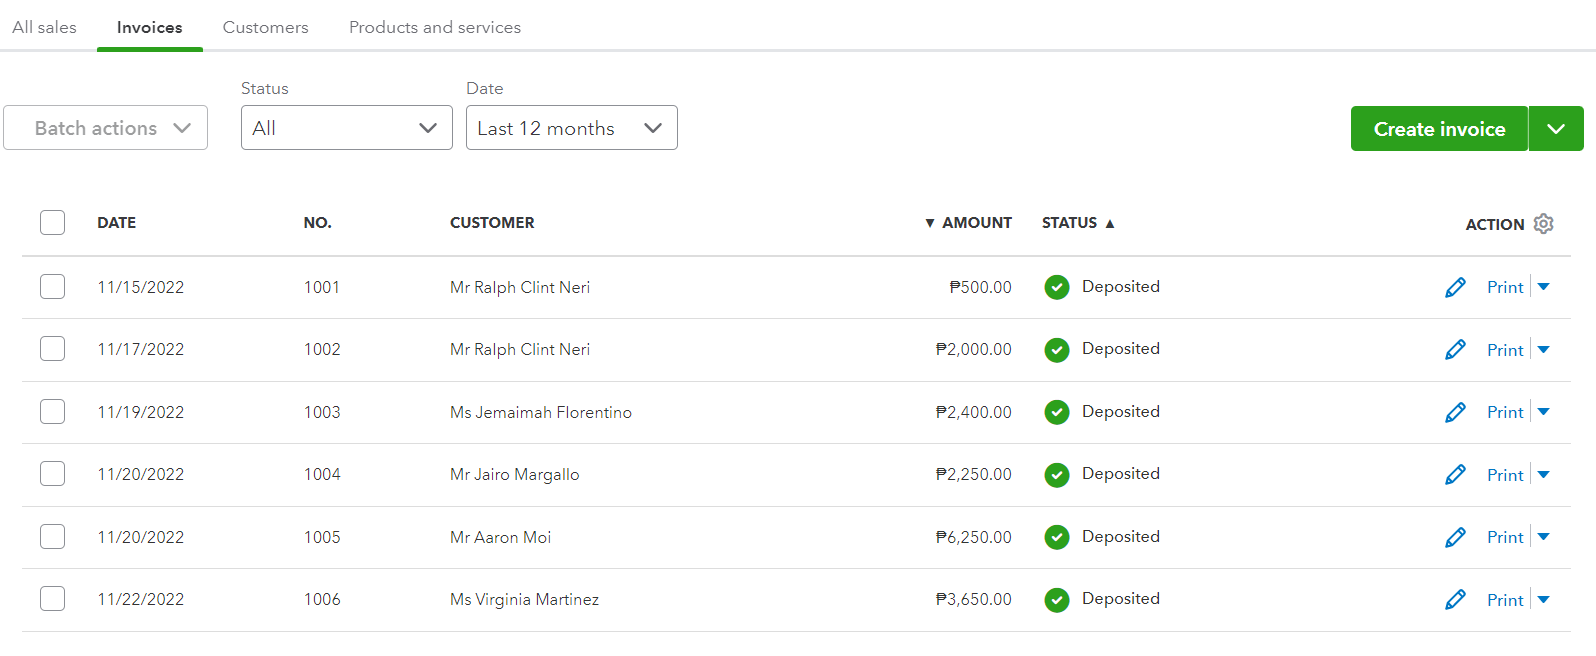This screenshot has height=656, width=1596.
Task: Open the Status filter dropdown
Action: pyautogui.click(x=346, y=128)
